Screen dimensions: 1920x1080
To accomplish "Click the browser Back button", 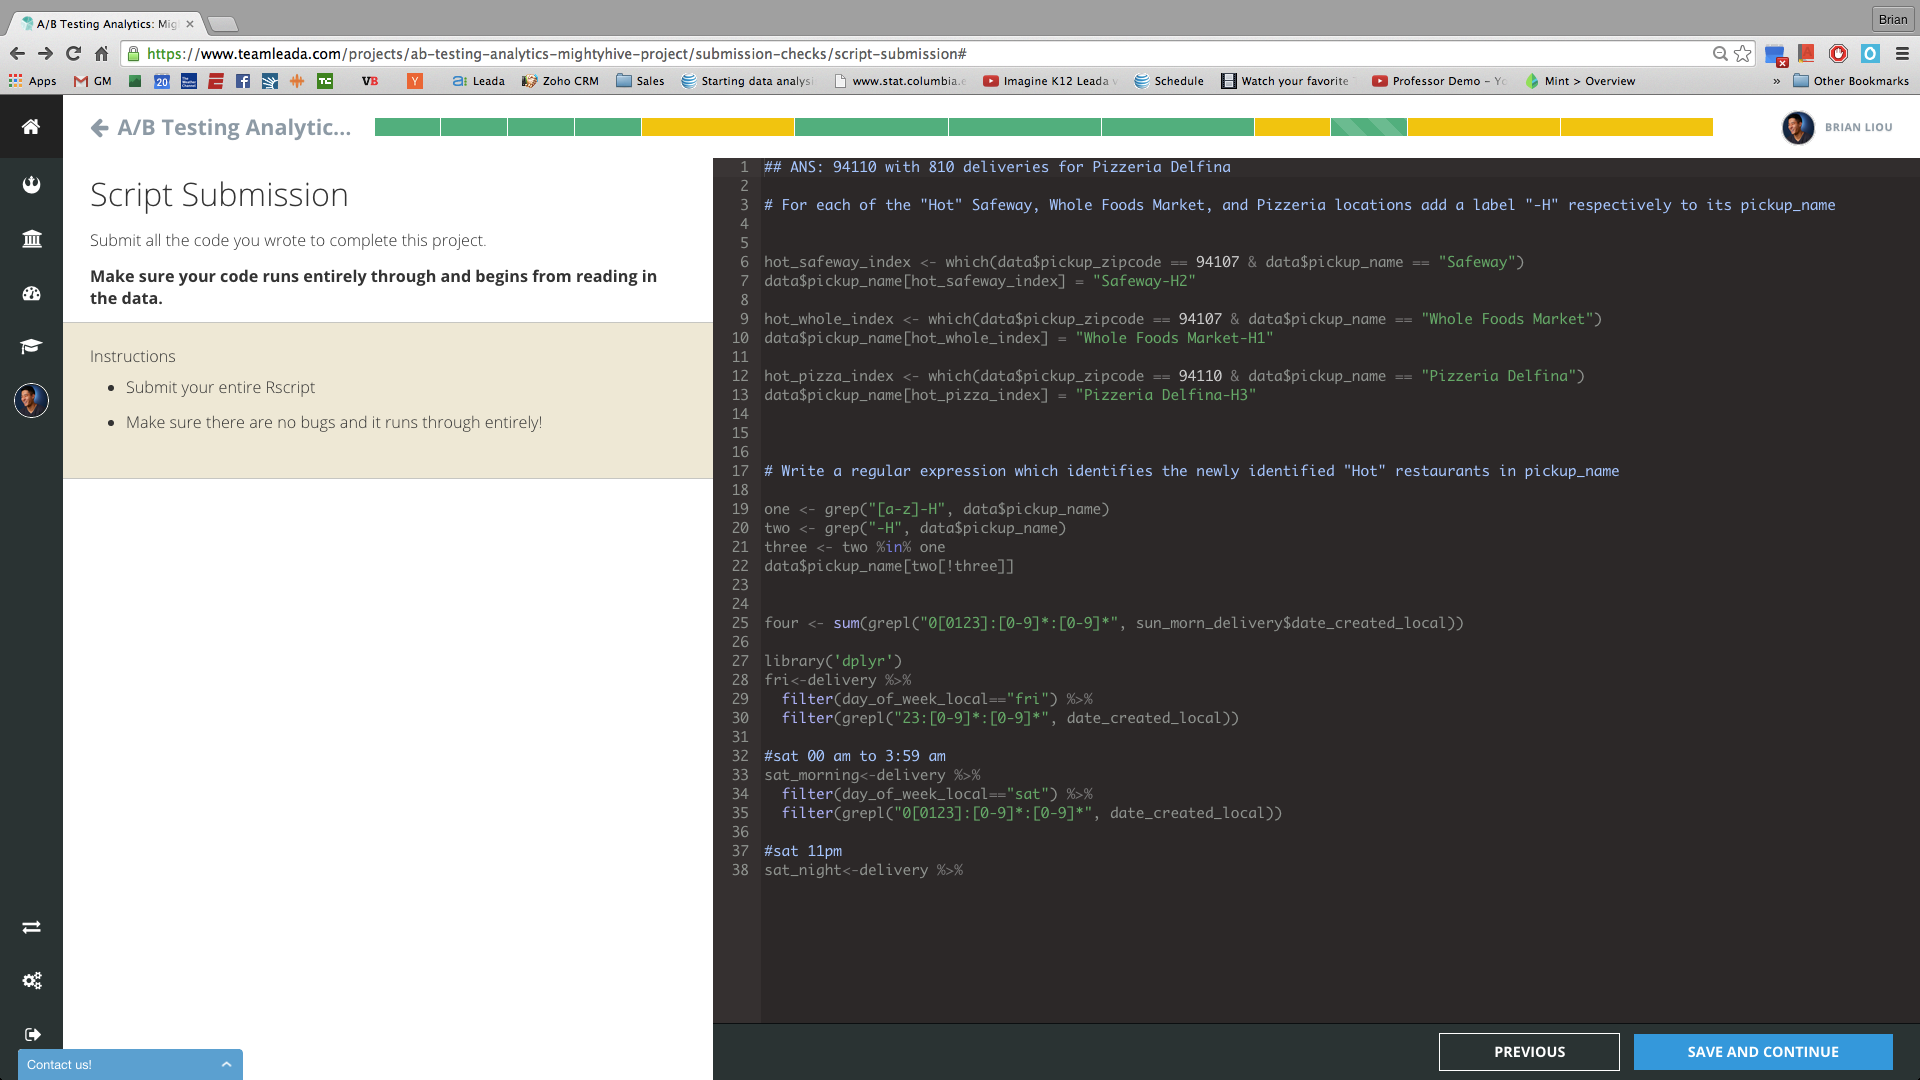I will coord(17,54).
